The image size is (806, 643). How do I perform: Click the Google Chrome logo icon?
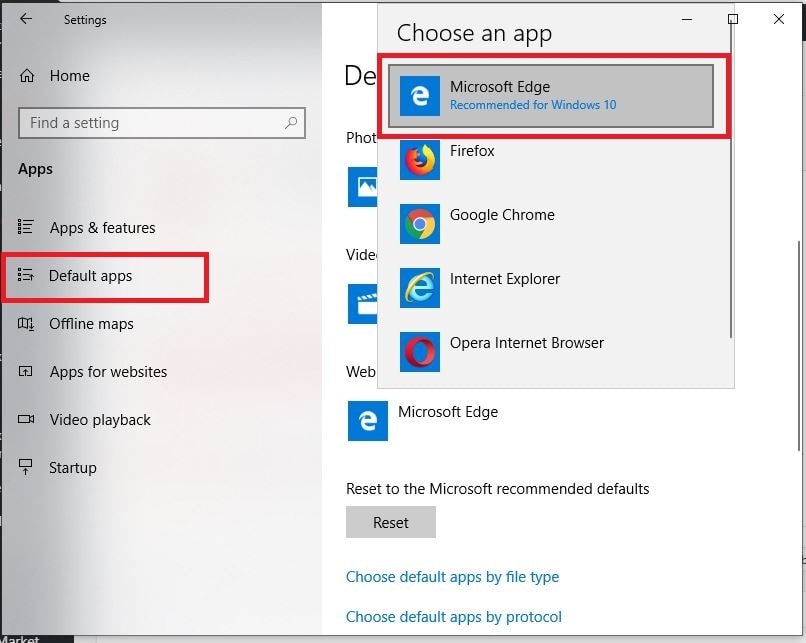tap(420, 224)
